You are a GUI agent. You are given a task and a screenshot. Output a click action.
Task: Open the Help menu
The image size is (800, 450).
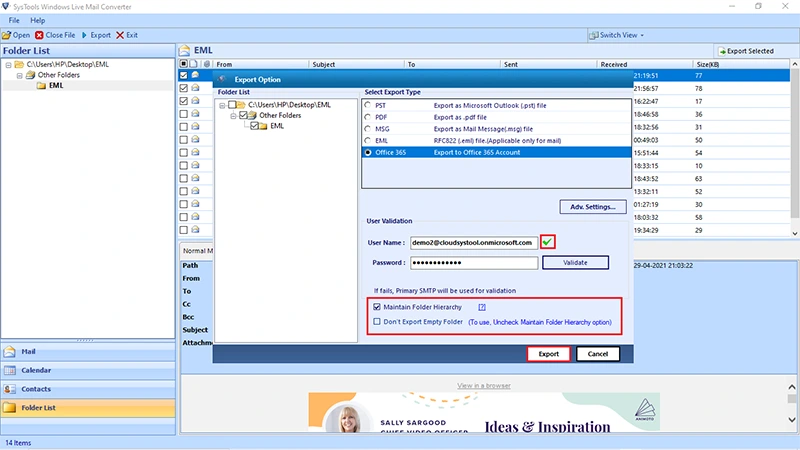click(x=37, y=20)
